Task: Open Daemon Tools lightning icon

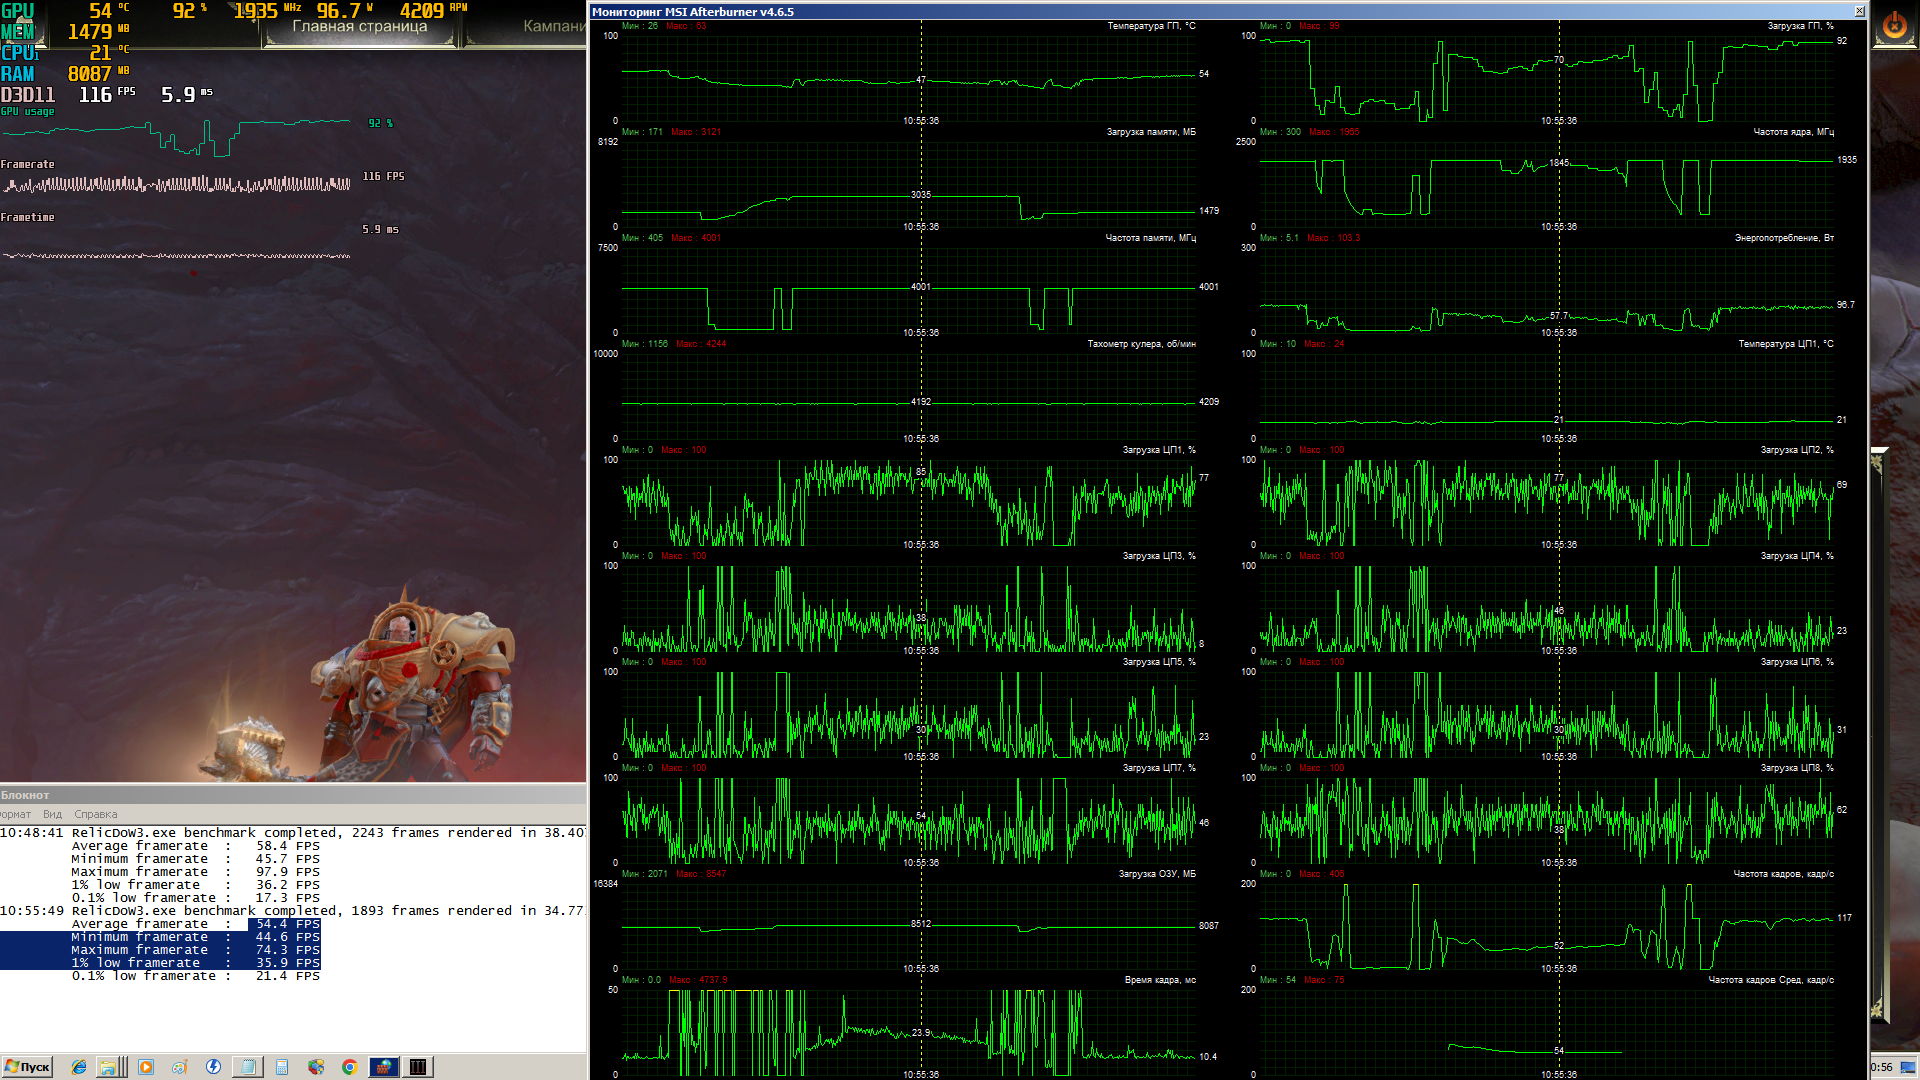Action: [x=213, y=1067]
